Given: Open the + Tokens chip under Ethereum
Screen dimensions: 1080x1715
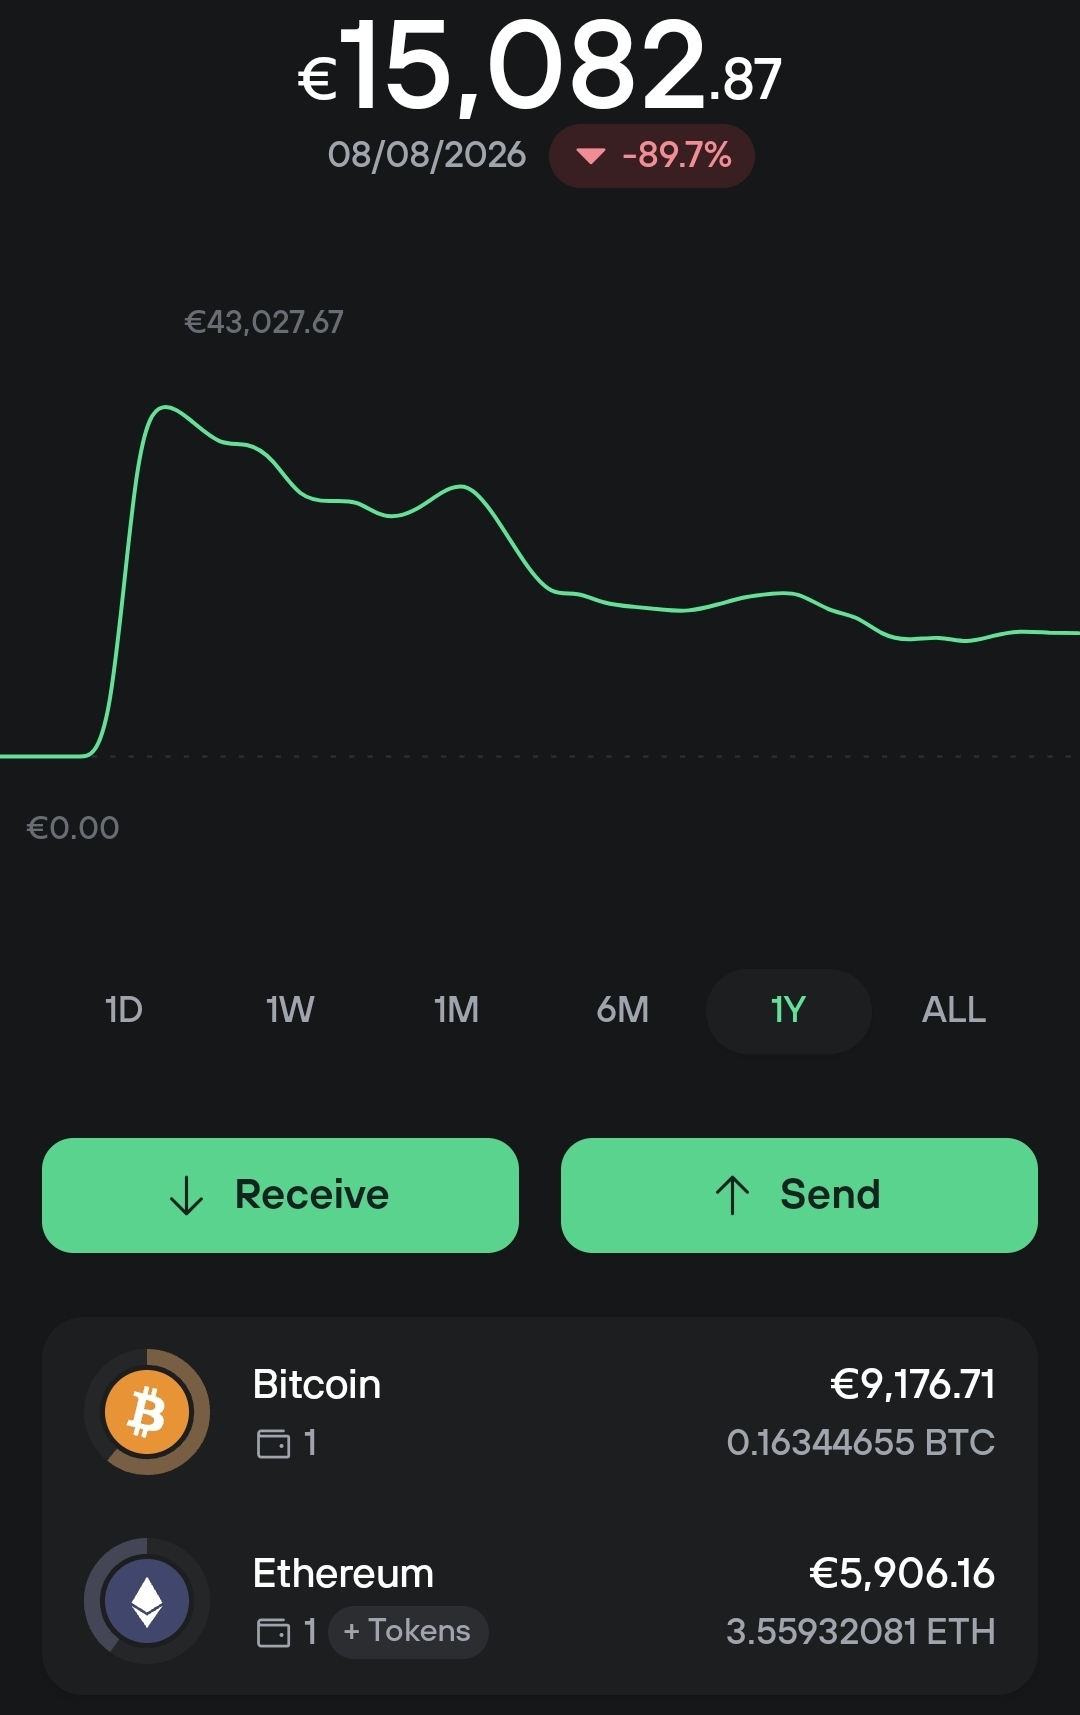Looking at the screenshot, I should click(x=408, y=1632).
